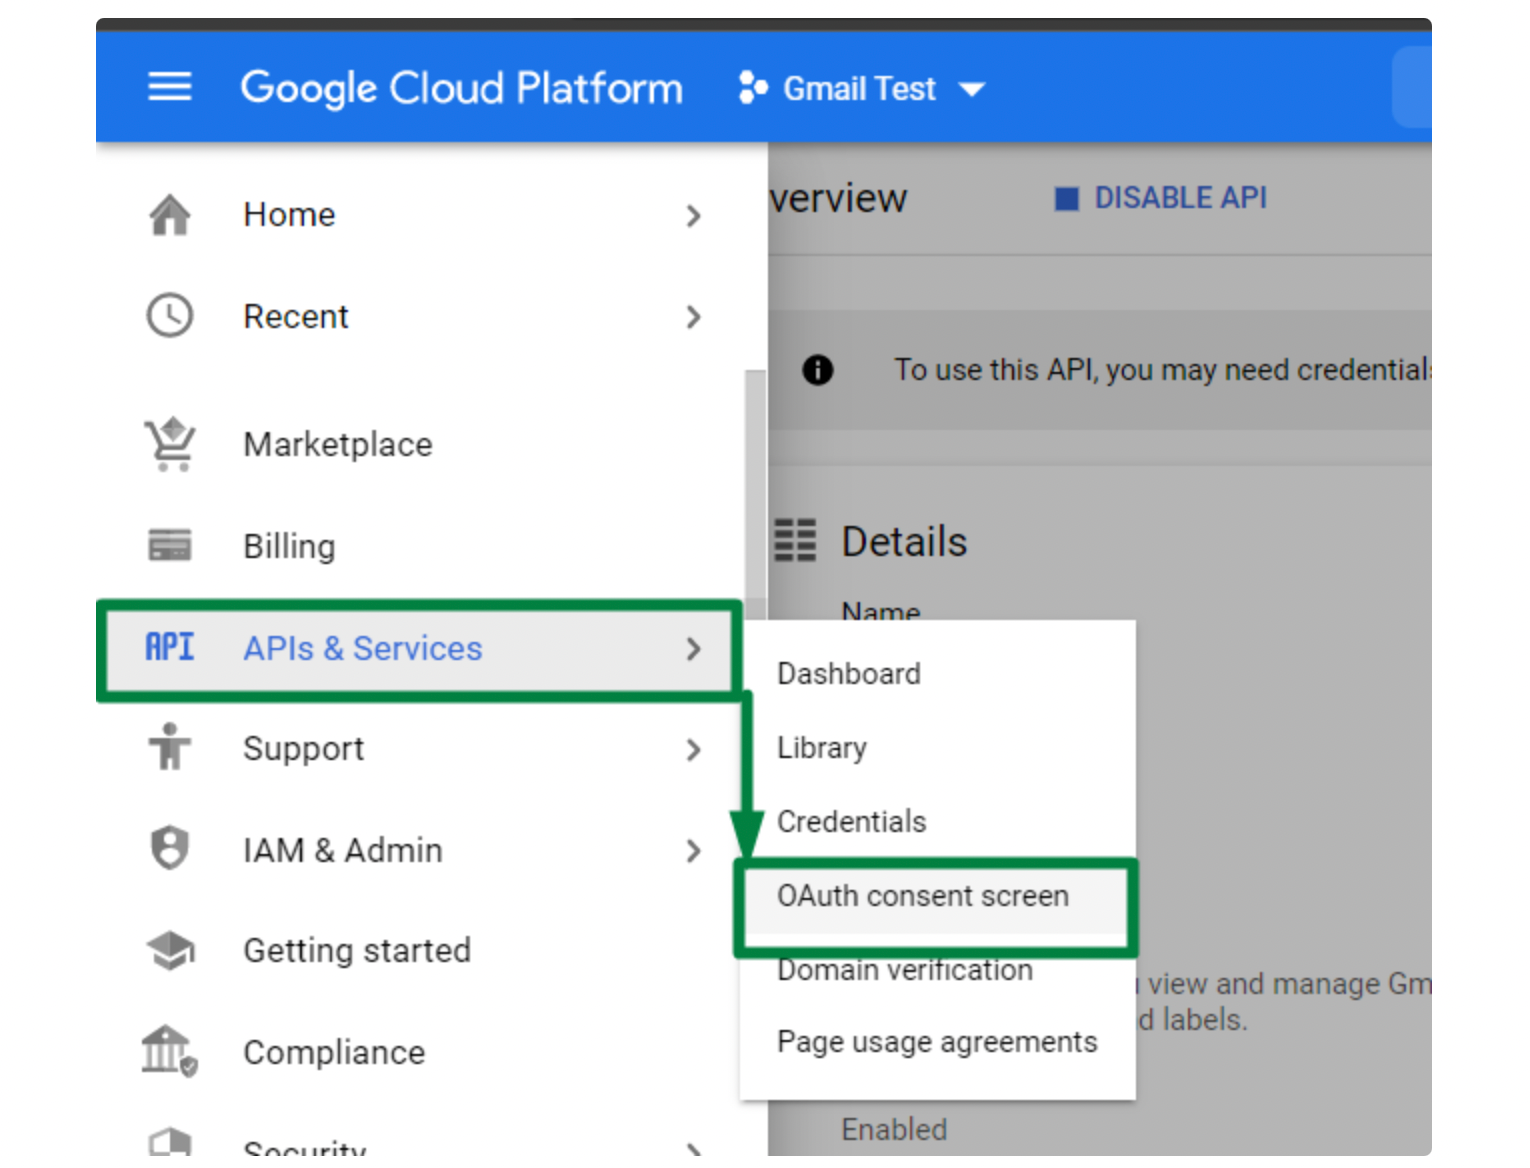Screen dimensions: 1530x1168
Task: Click the Recent clock icon
Action: click(170, 316)
